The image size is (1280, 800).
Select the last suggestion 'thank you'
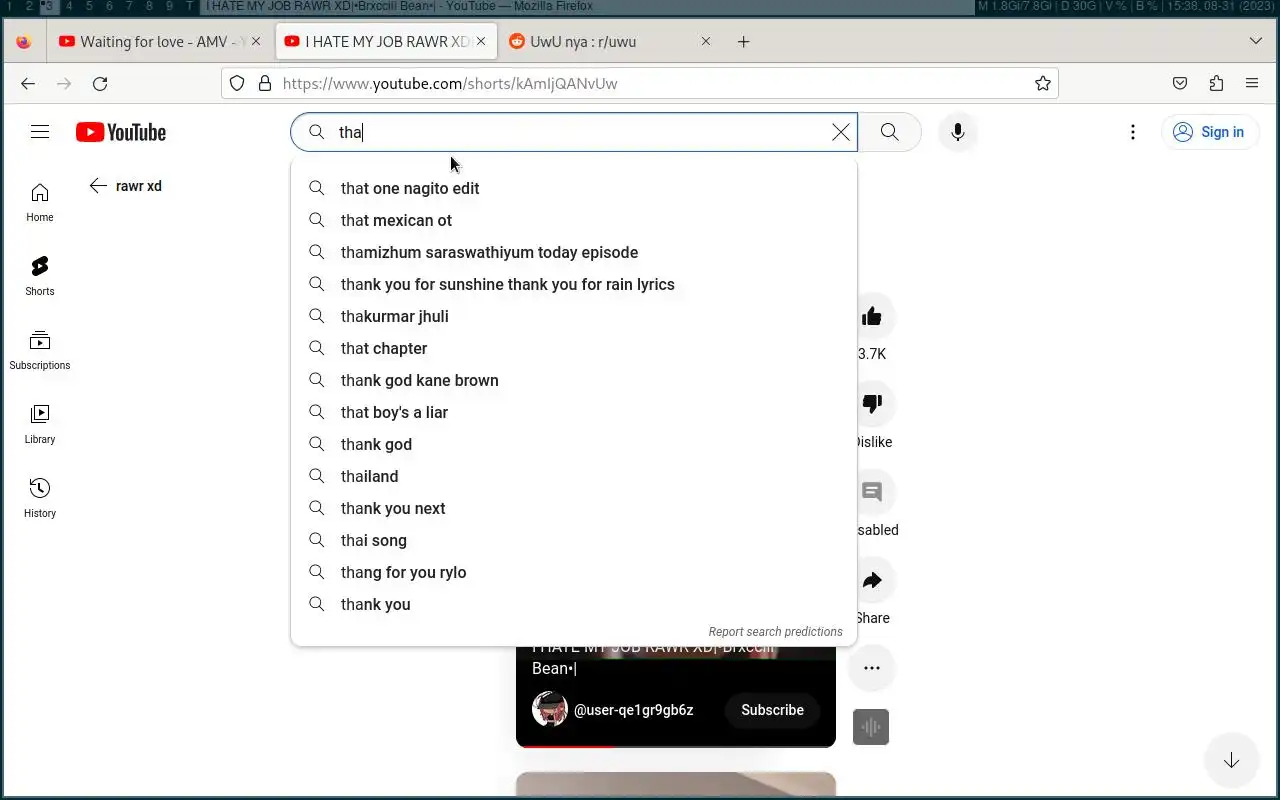(x=574, y=604)
